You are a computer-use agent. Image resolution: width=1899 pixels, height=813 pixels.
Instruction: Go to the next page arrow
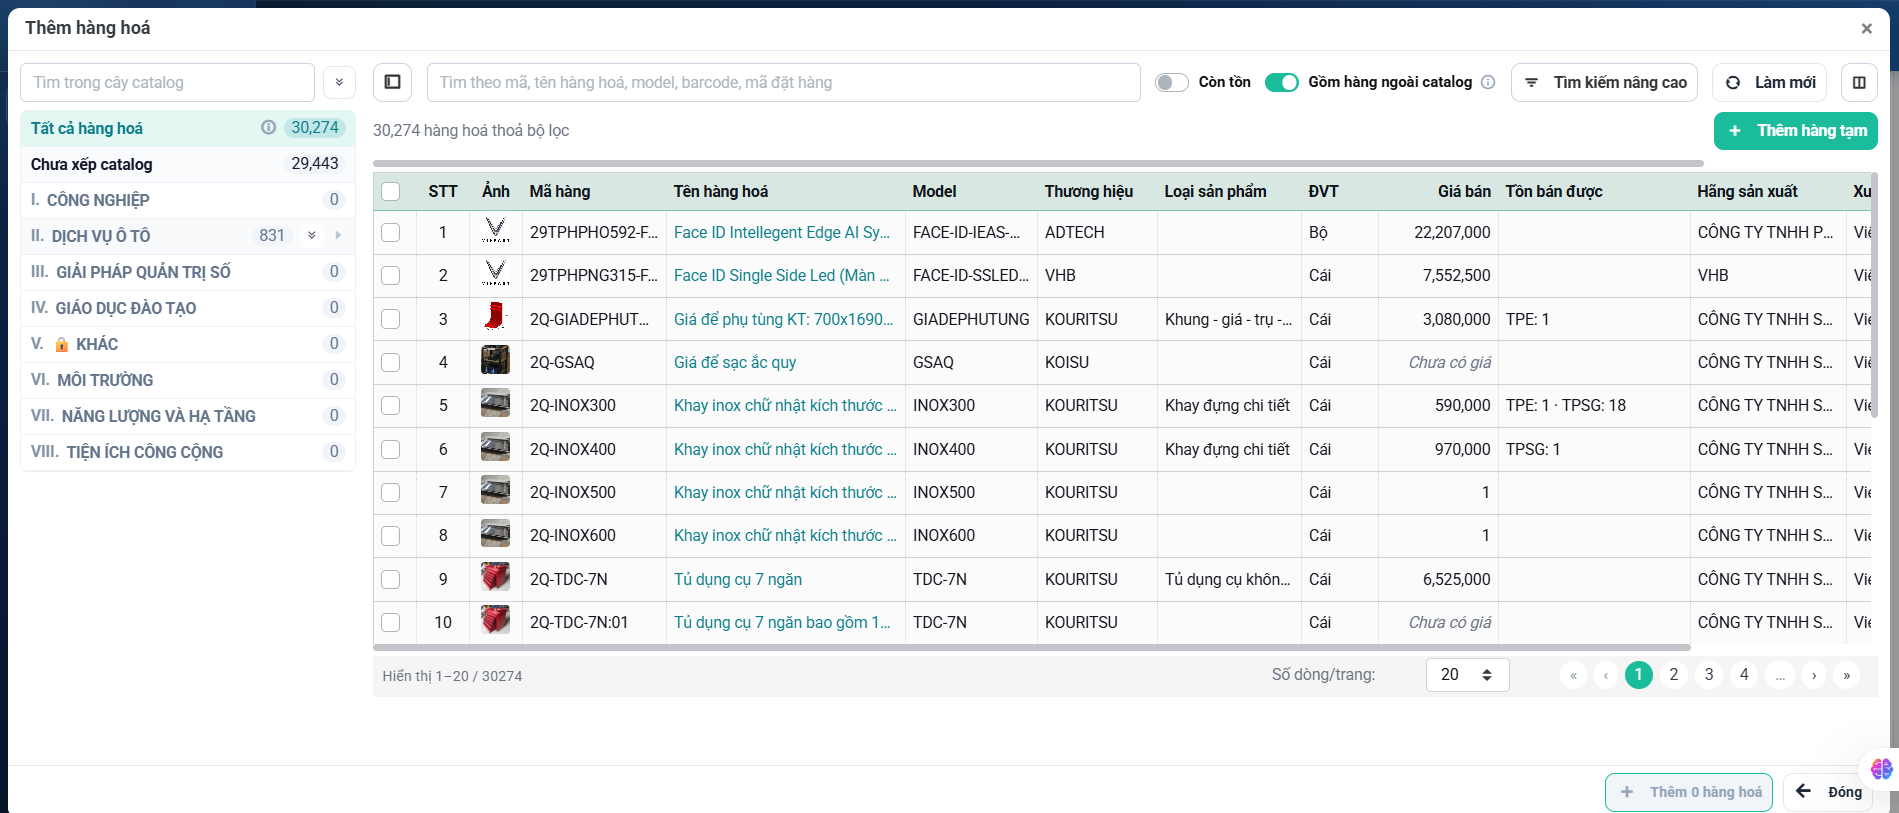tap(1814, 675)
